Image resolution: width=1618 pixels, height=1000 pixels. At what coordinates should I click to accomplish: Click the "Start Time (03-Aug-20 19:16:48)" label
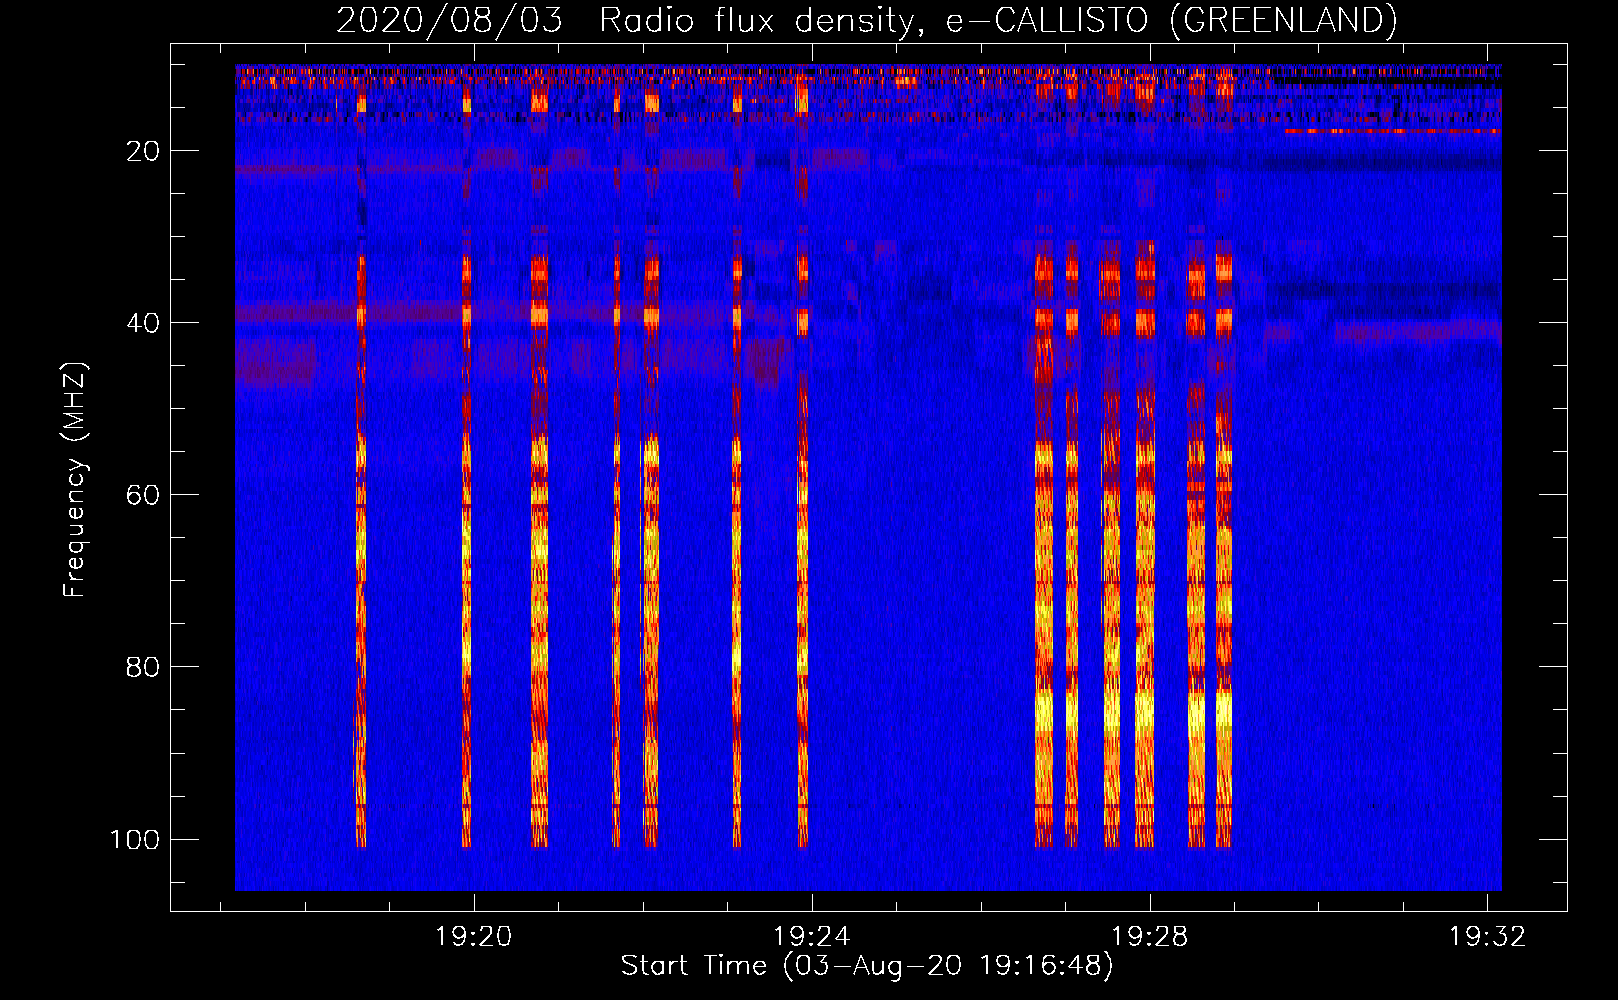point(867,966)
